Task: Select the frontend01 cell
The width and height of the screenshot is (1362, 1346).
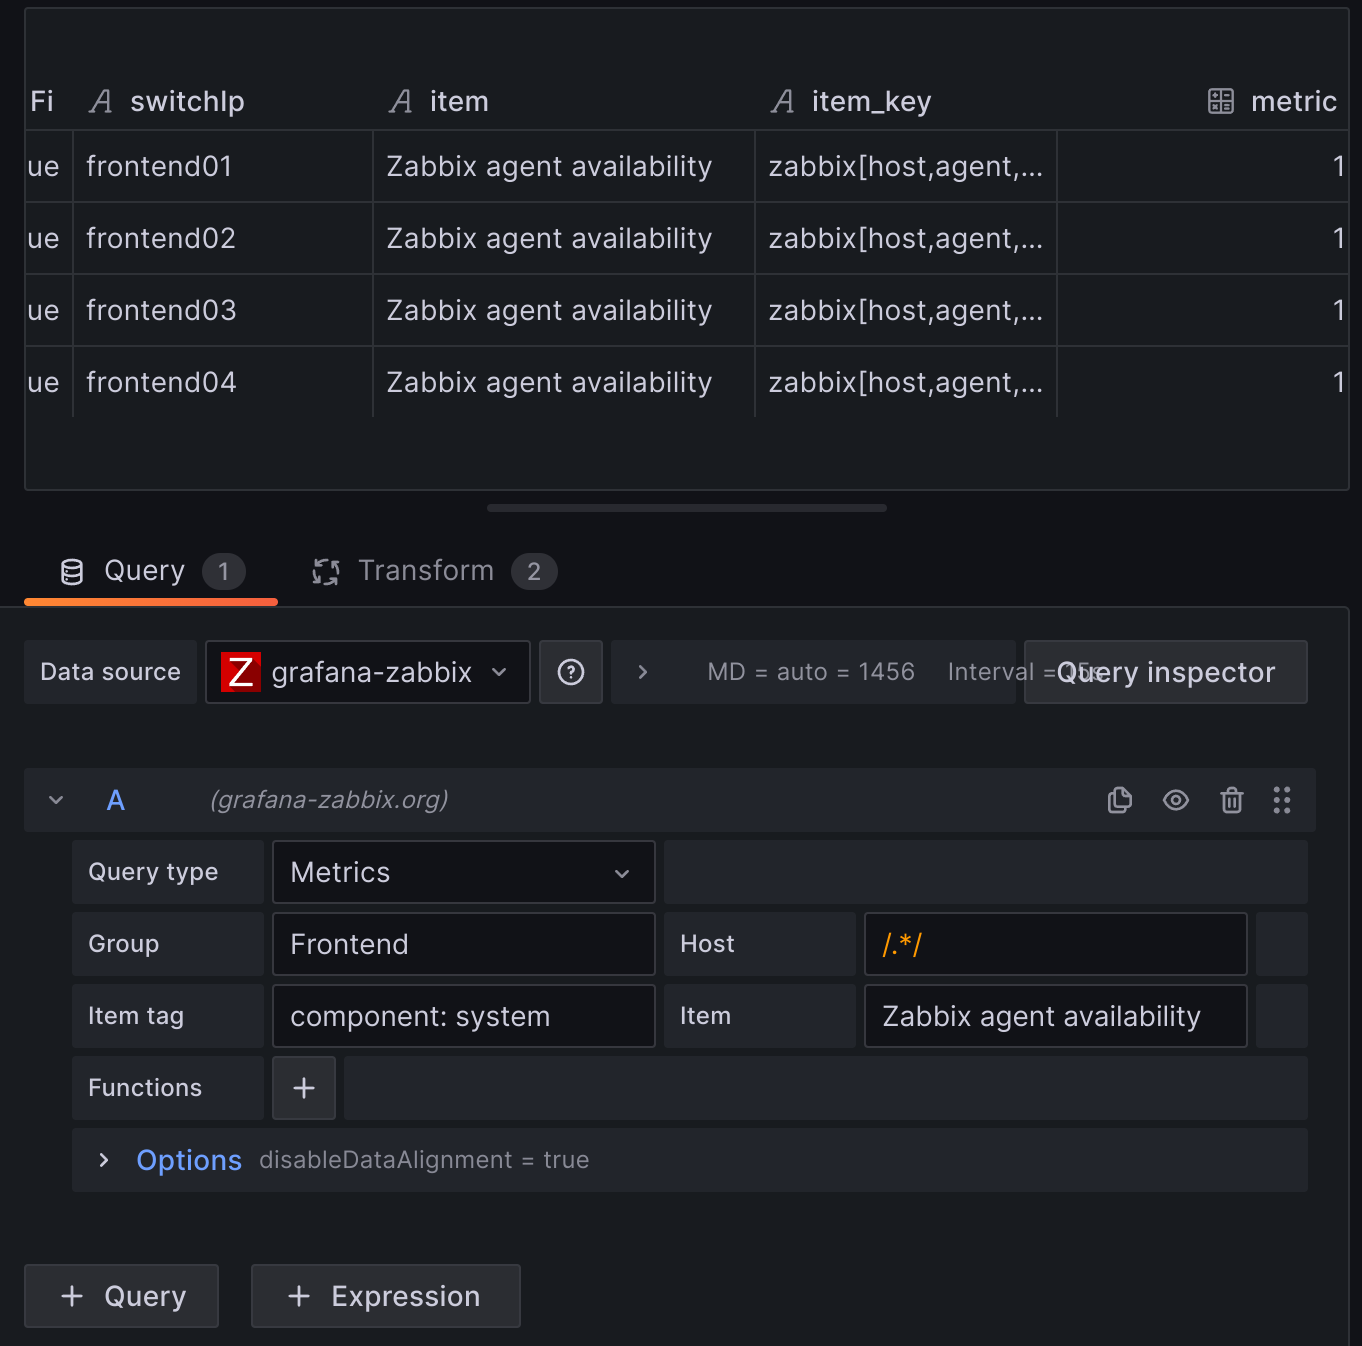Action: click(x=223, y=166)
